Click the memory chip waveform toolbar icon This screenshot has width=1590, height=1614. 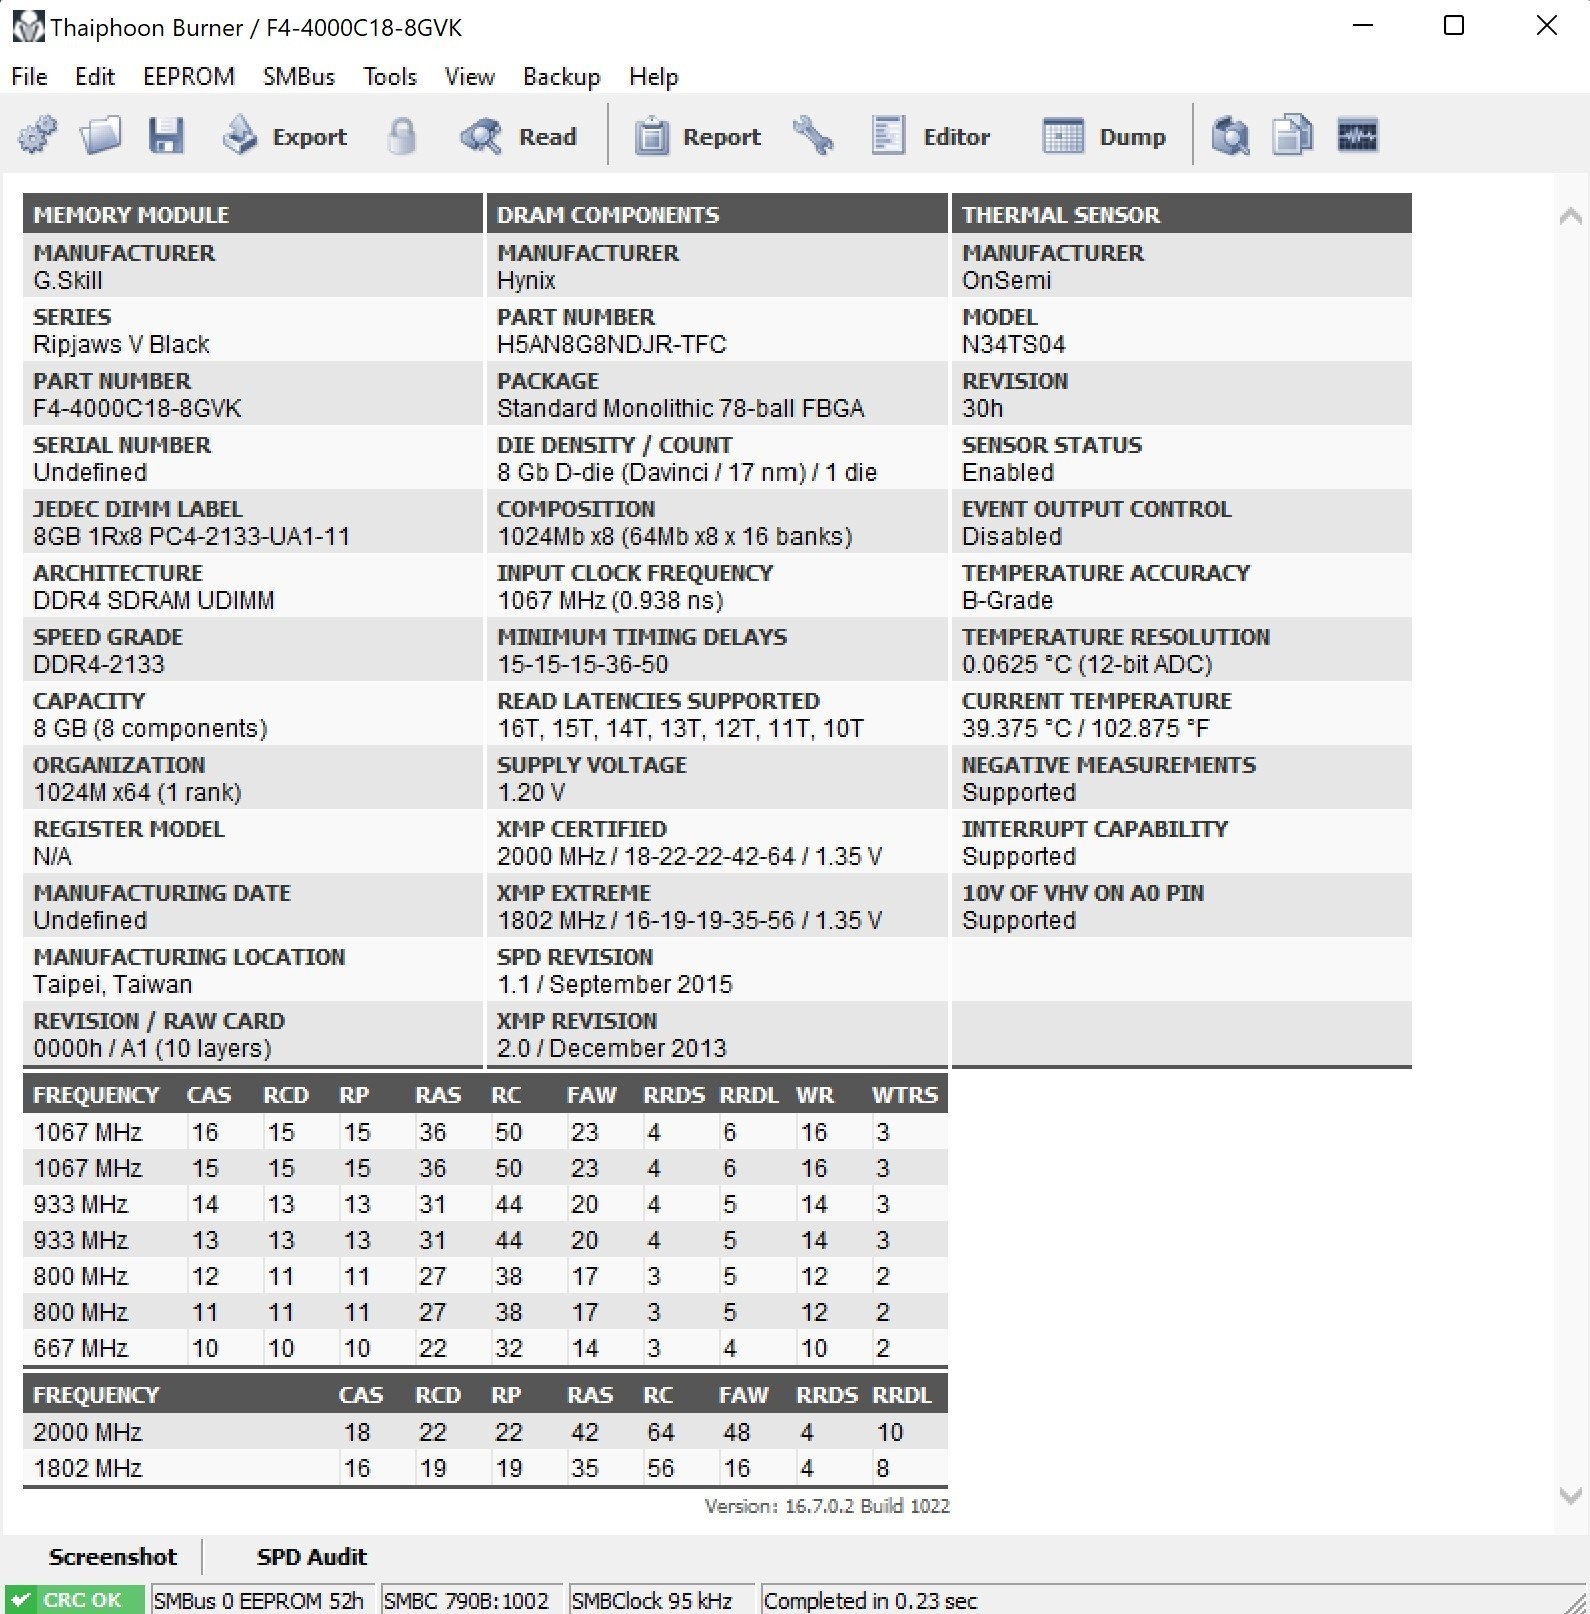(1357, 135)
